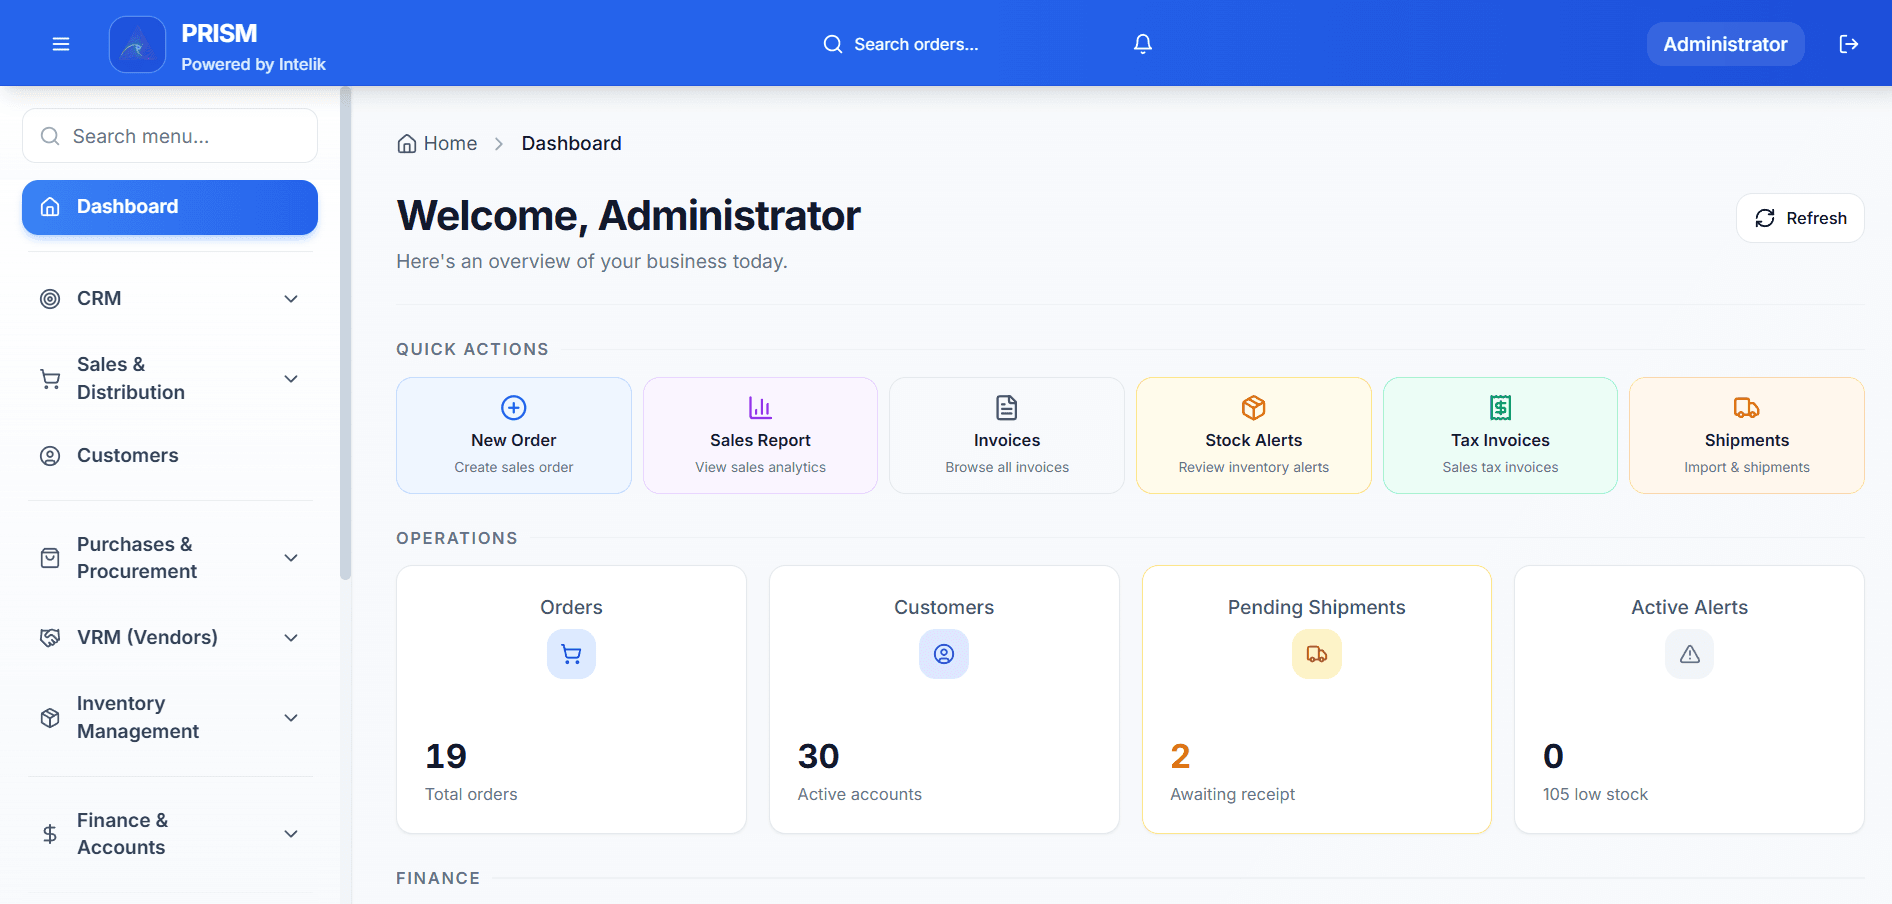Open the Stock Alerts quick action
Viewport: 1892px width, 904px height.
(x=1253, y=435)
